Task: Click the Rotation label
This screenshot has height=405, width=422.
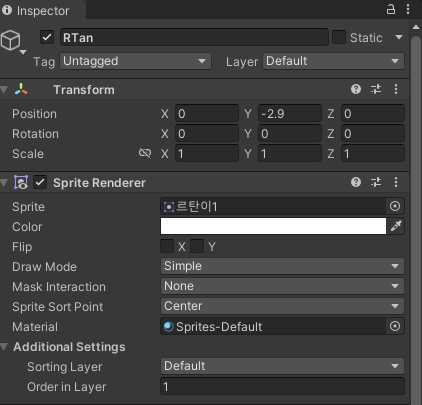Action: (35, 134)
